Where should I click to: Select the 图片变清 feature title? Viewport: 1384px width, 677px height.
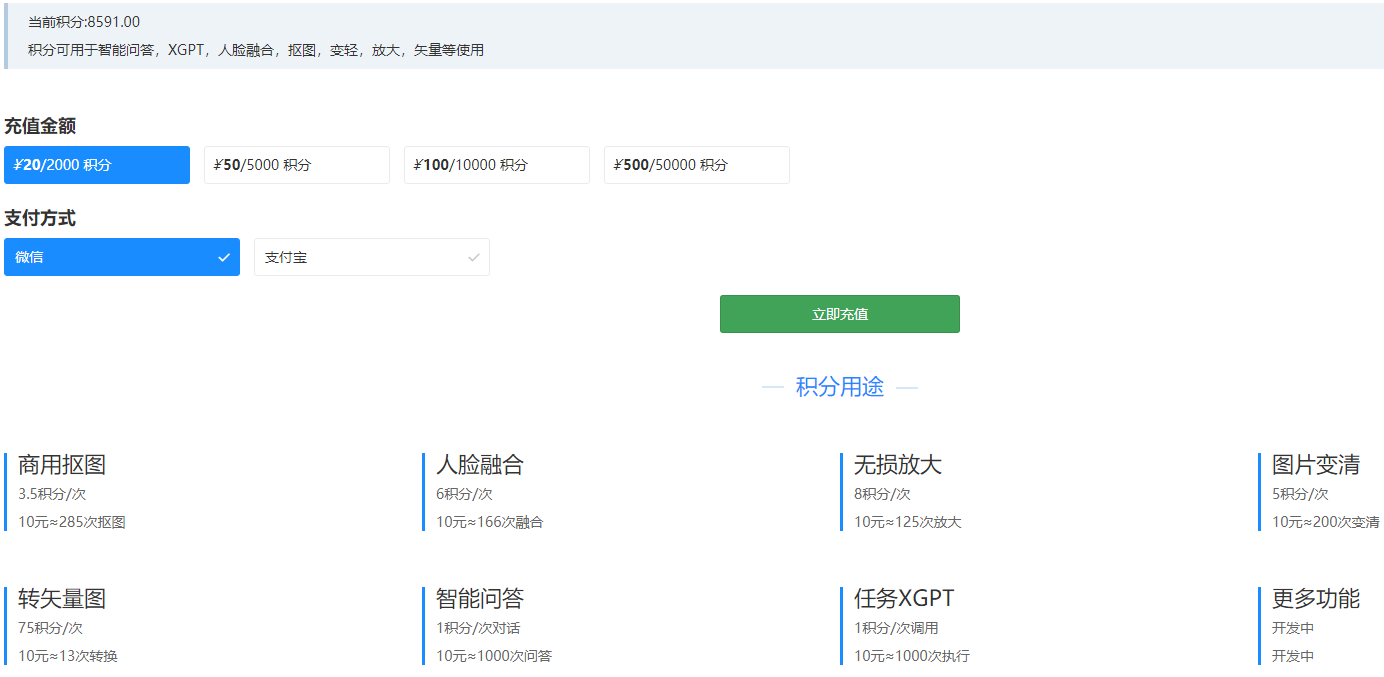(1315, 465)
